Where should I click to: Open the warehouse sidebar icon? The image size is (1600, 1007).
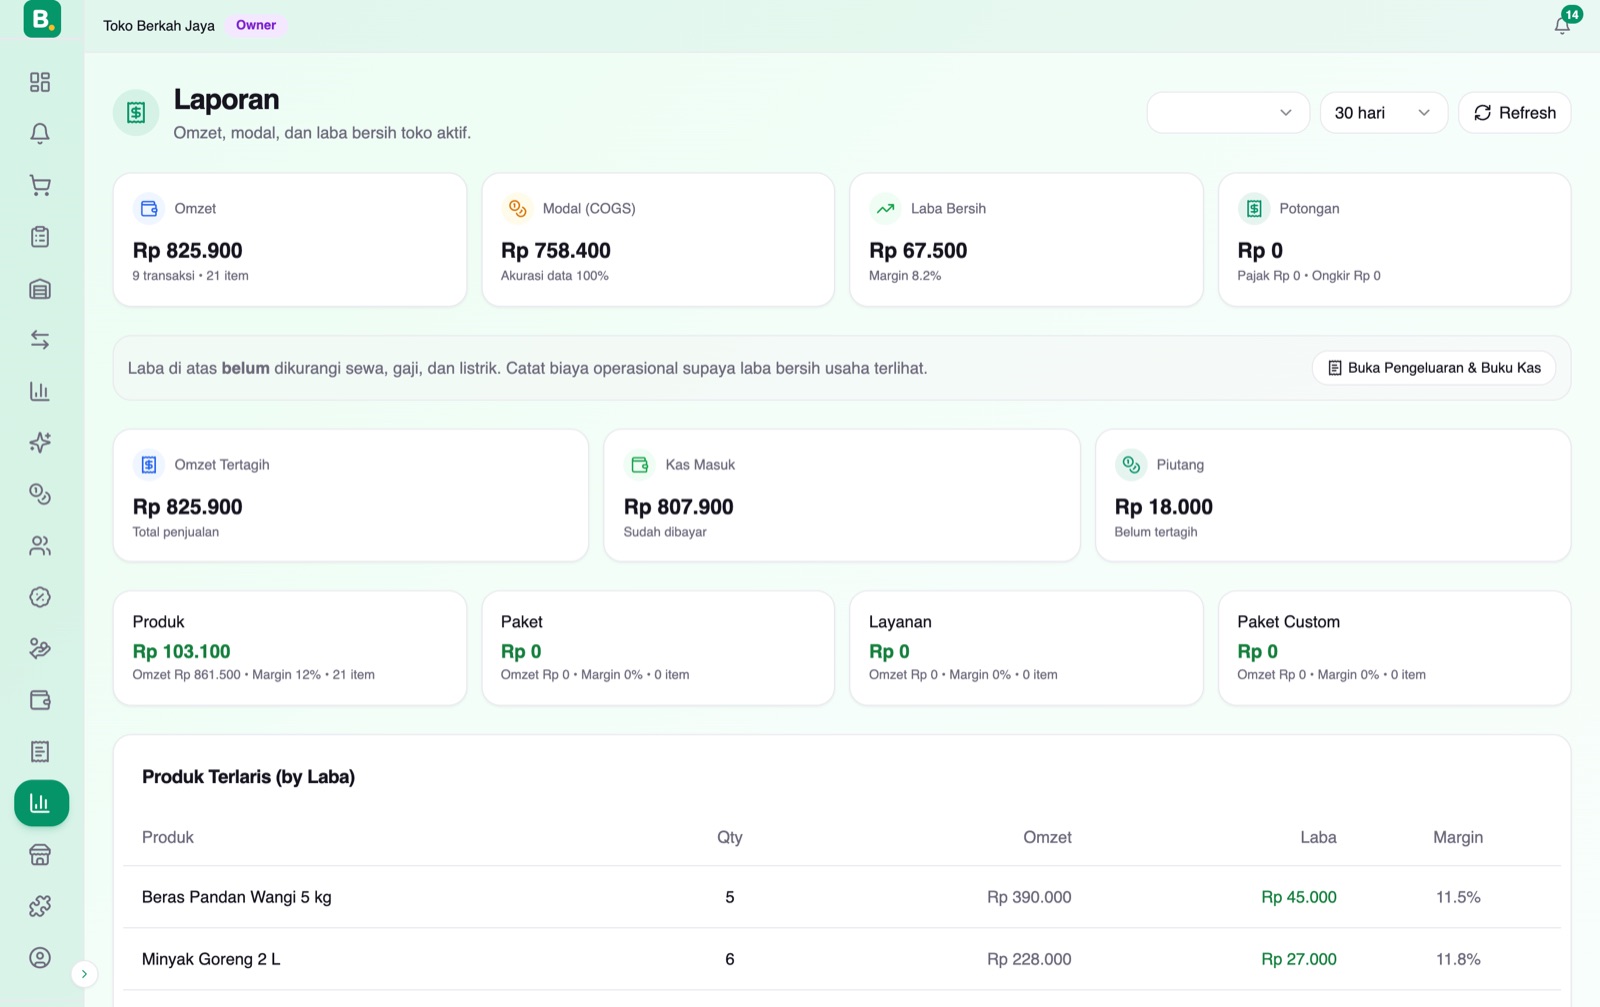40,289
